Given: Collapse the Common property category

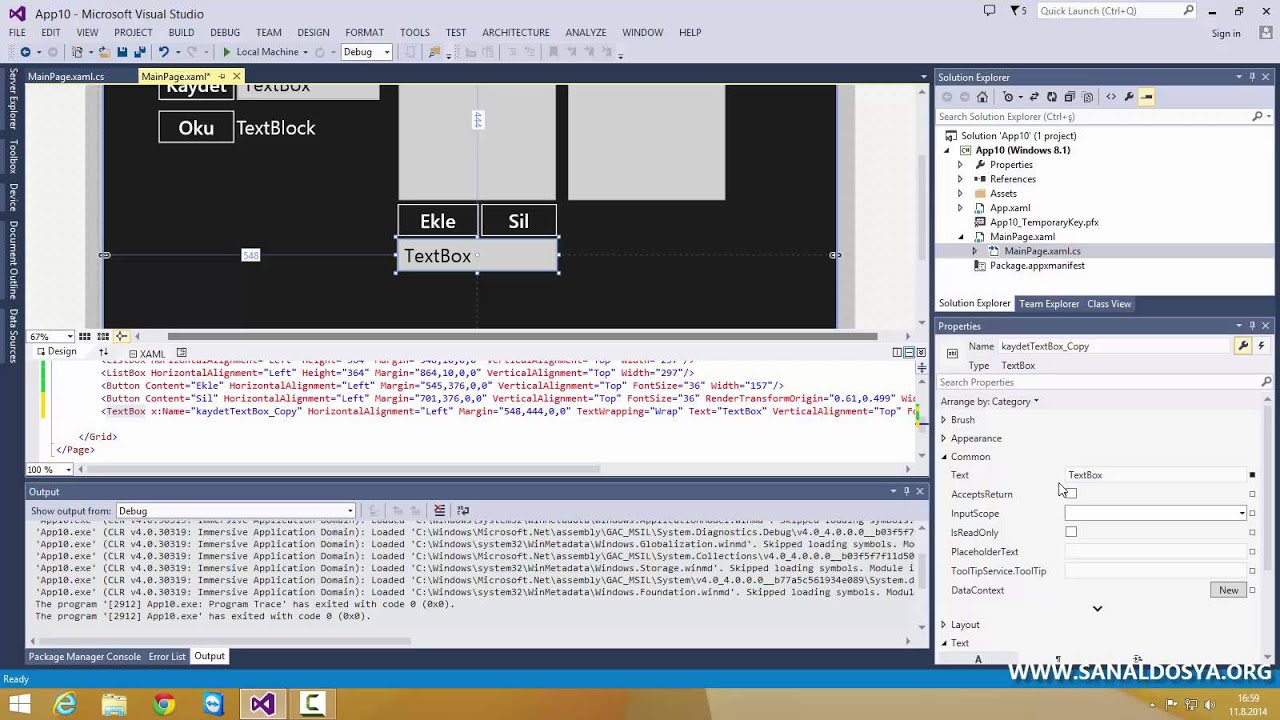Looking at the screenshot, I should pos(943,457).
